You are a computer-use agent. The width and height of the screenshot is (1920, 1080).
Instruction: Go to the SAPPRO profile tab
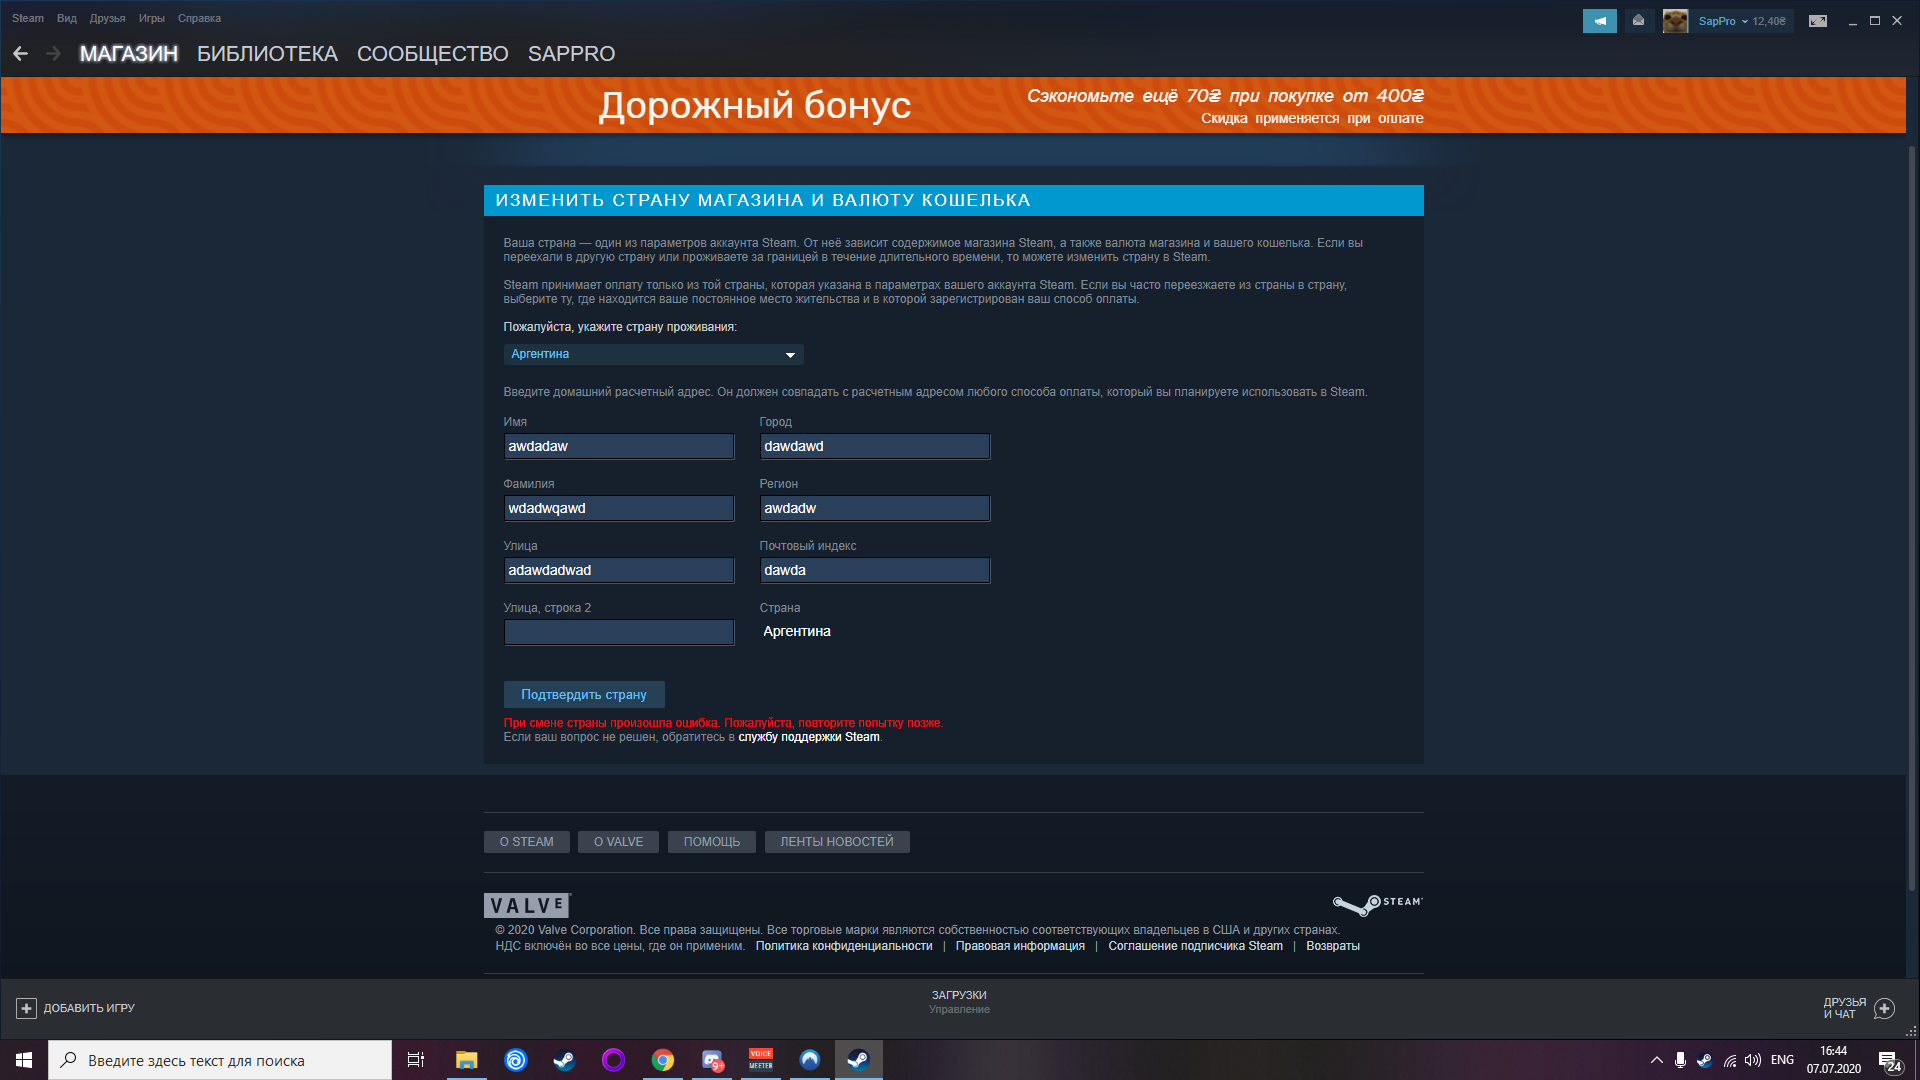[571, 54]
